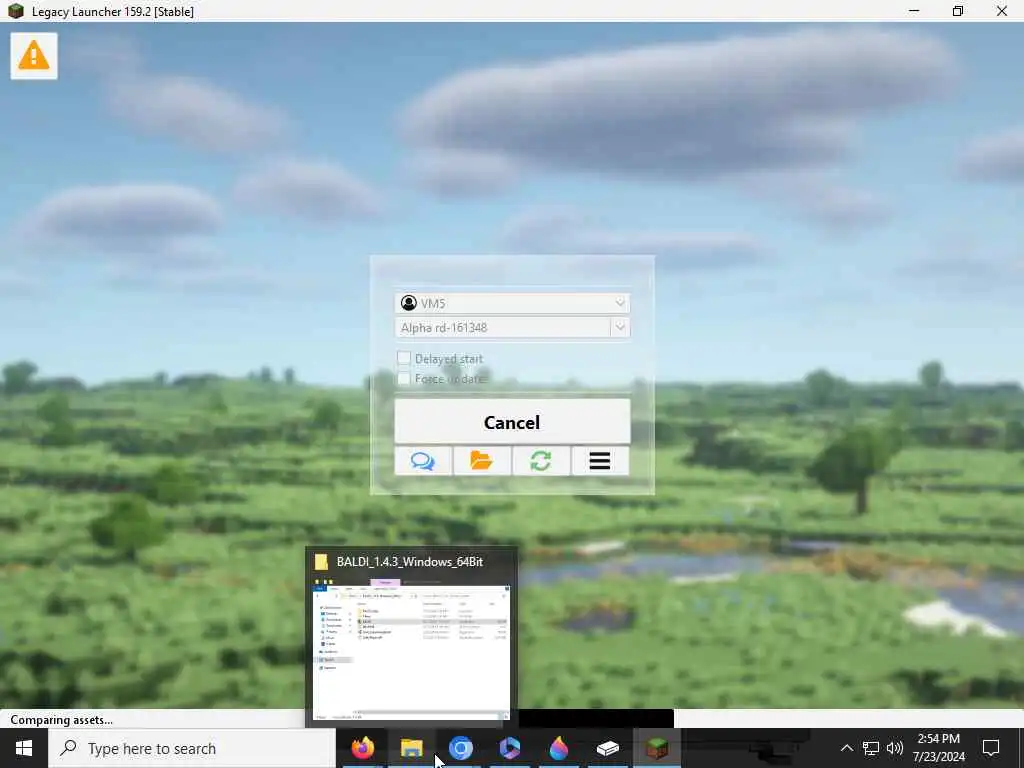Tick the Force update checkbox
1024x768 pixels.
click(404, 378)
